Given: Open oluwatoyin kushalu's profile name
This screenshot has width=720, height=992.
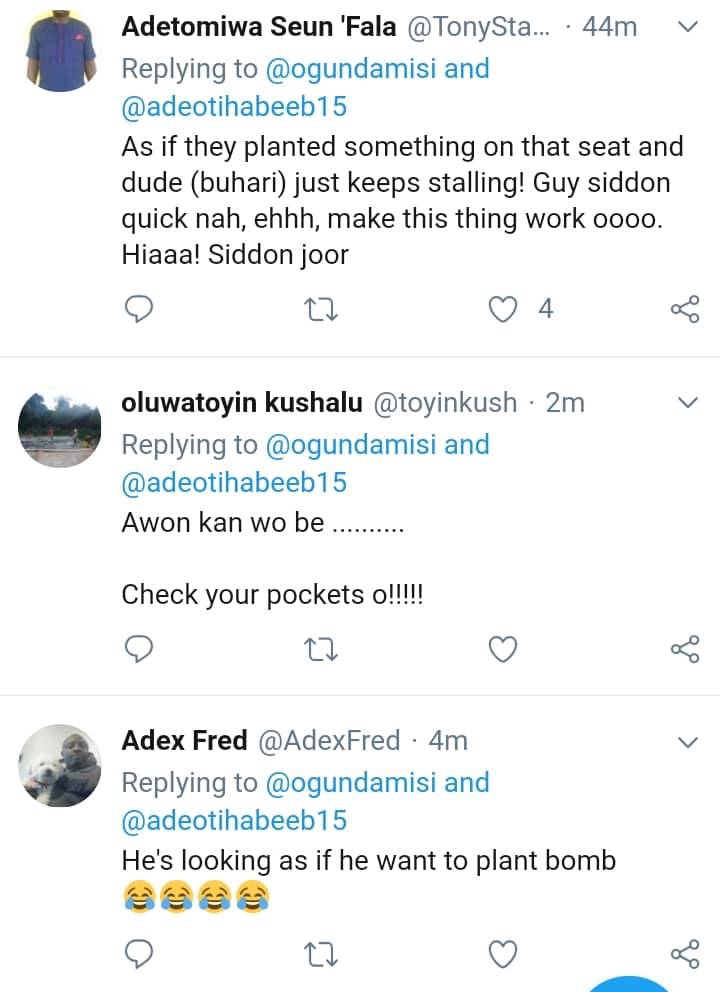Looking at the screenshot, I should pos(240,403).
